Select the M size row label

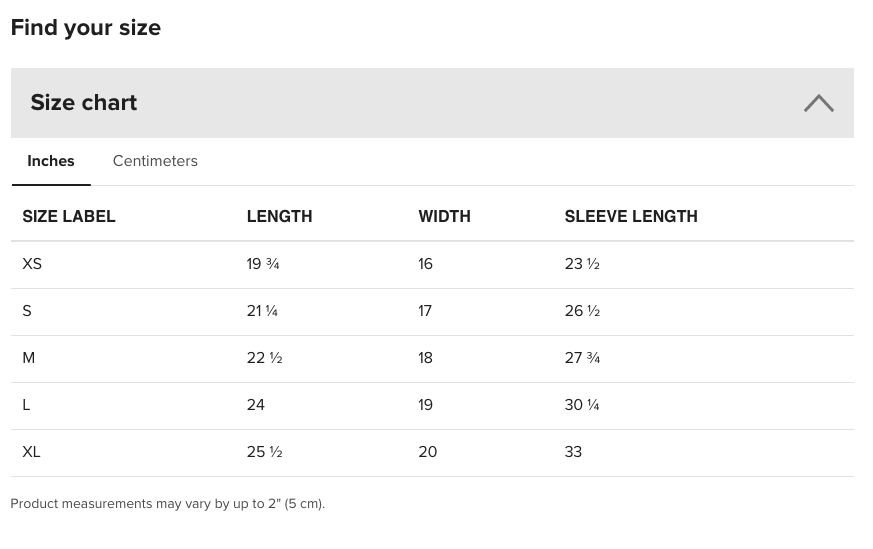(x=28, y=358)
